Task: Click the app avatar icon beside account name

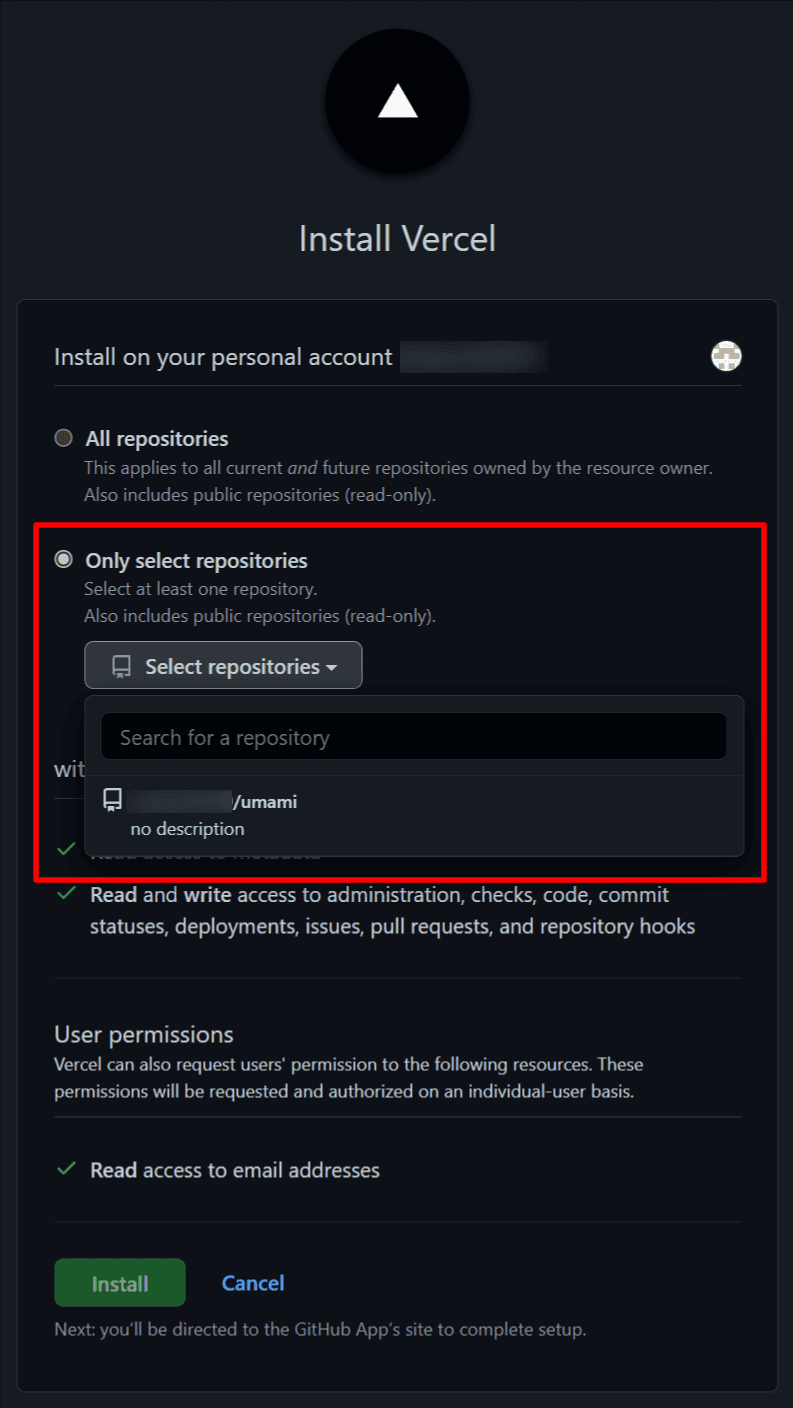Action: (x=726, y=356)
